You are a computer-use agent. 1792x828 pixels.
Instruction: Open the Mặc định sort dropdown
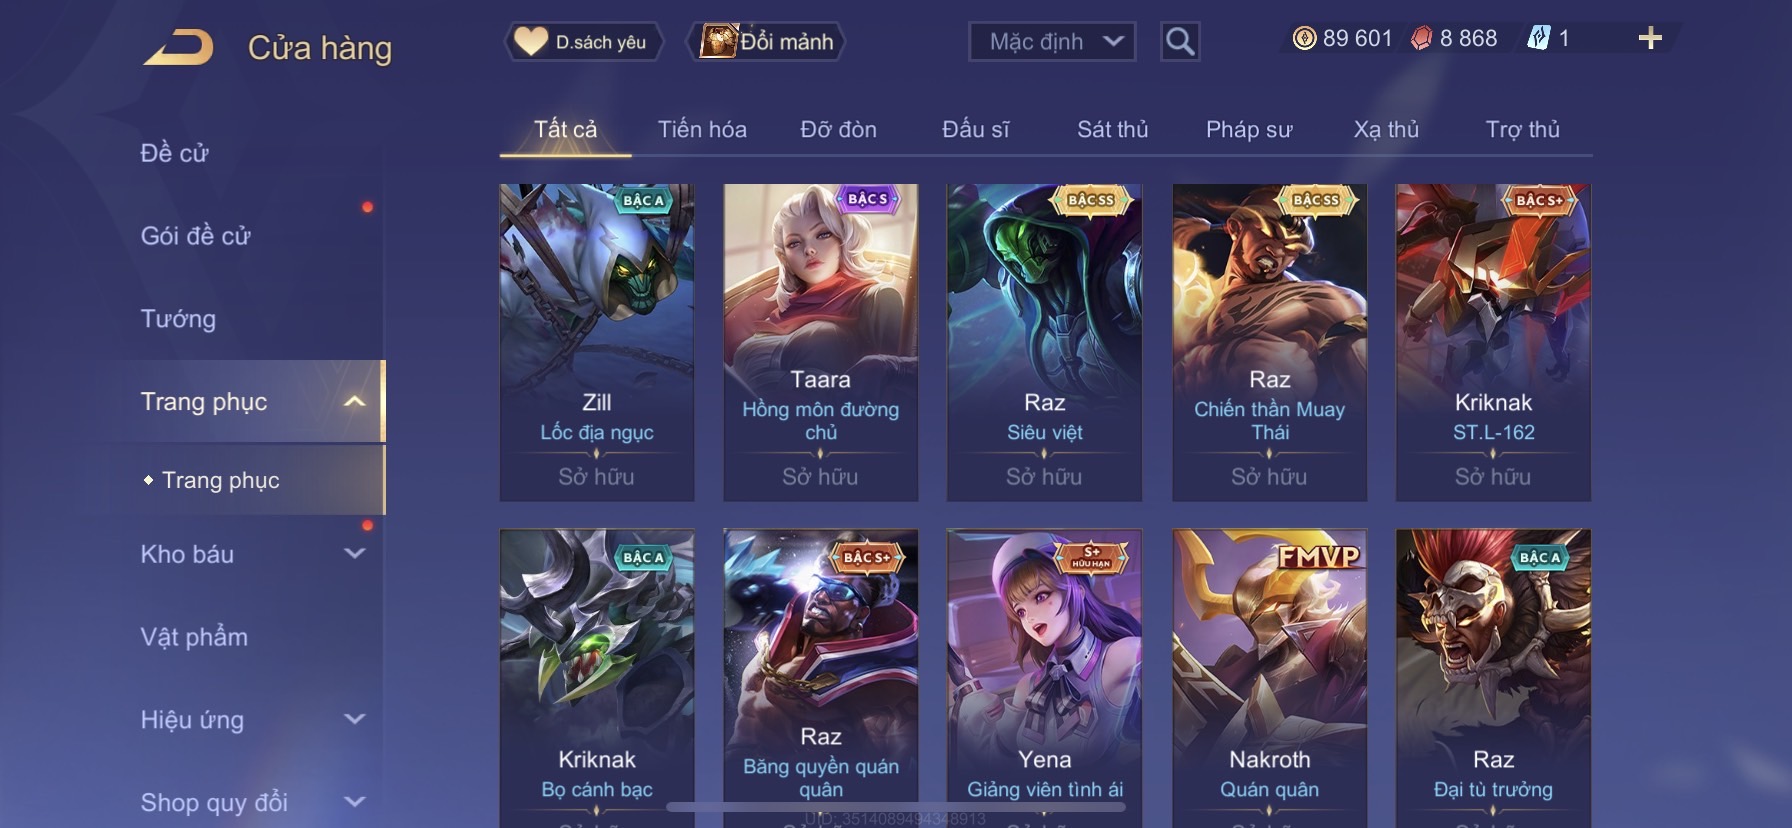[x=1052, y=41]
